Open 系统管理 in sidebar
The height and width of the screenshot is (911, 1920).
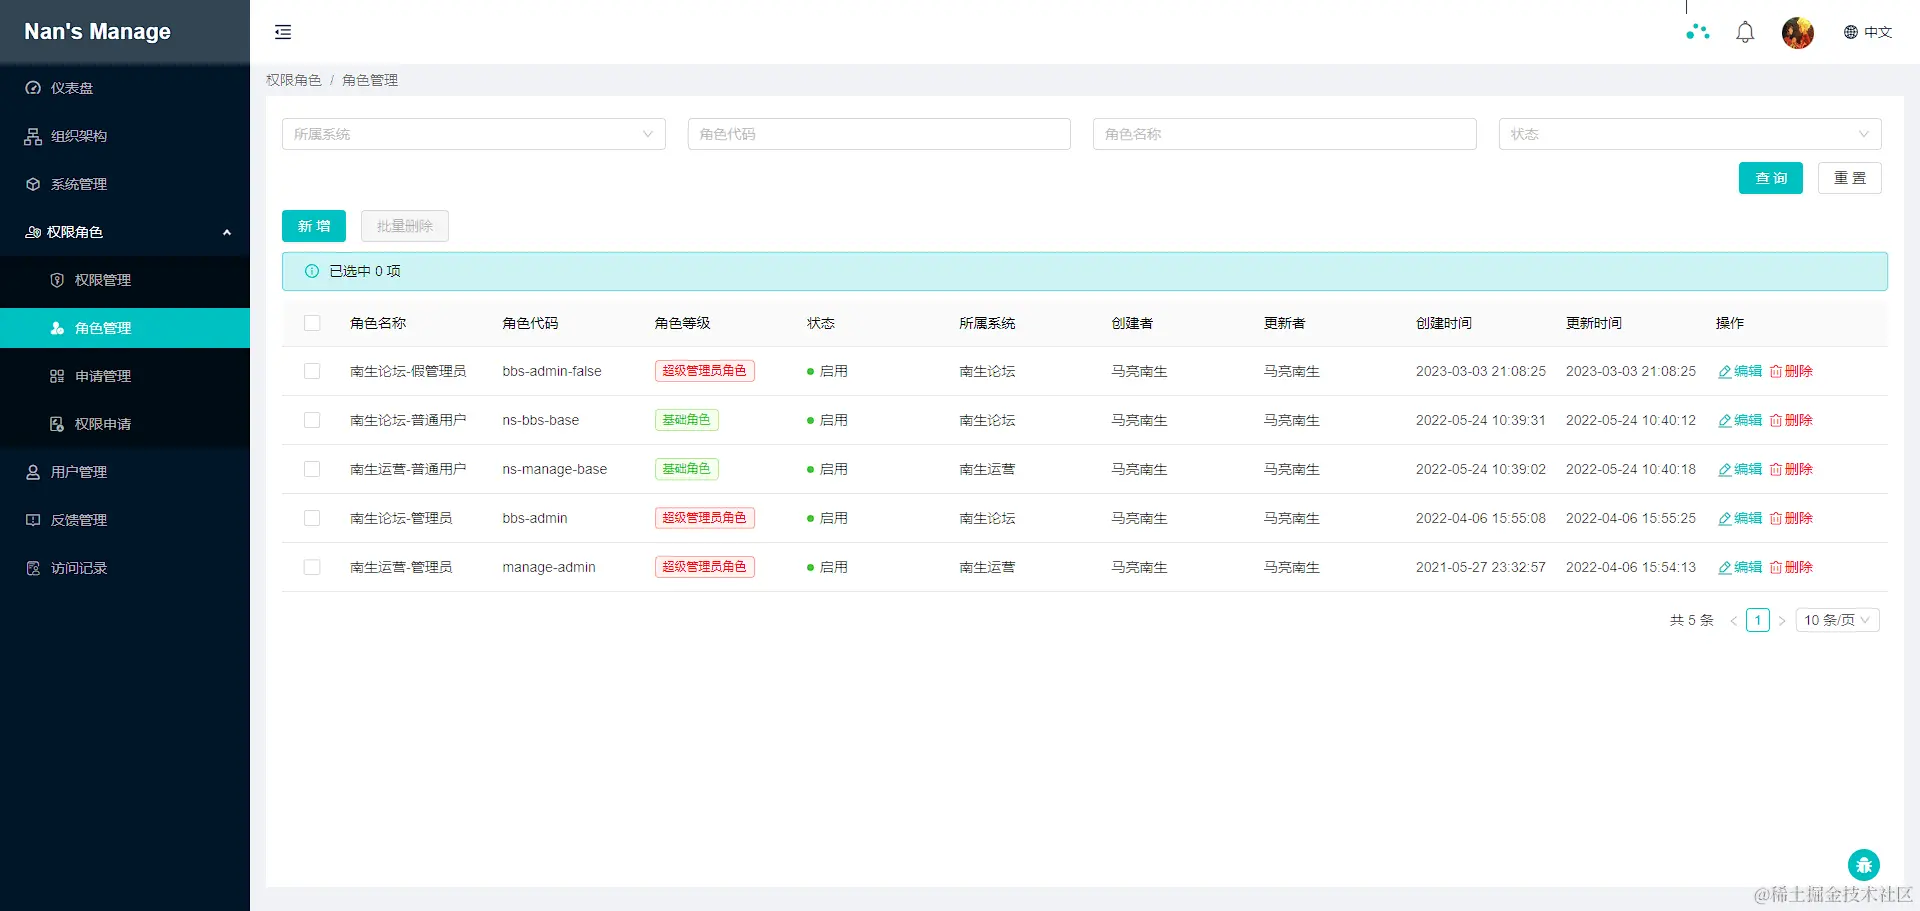pos(125,184)
